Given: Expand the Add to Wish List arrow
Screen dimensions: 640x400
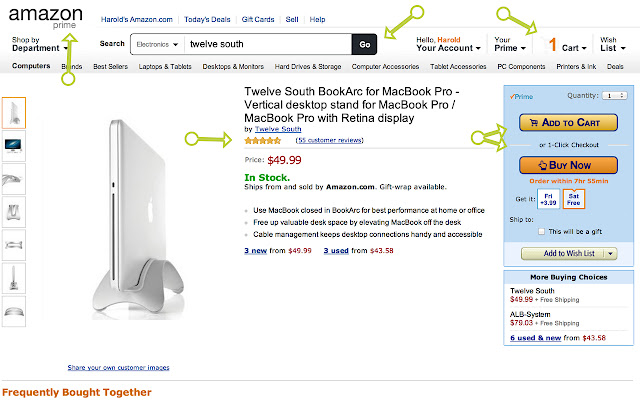Looking at the screenshot, I should tap(610, 253).
